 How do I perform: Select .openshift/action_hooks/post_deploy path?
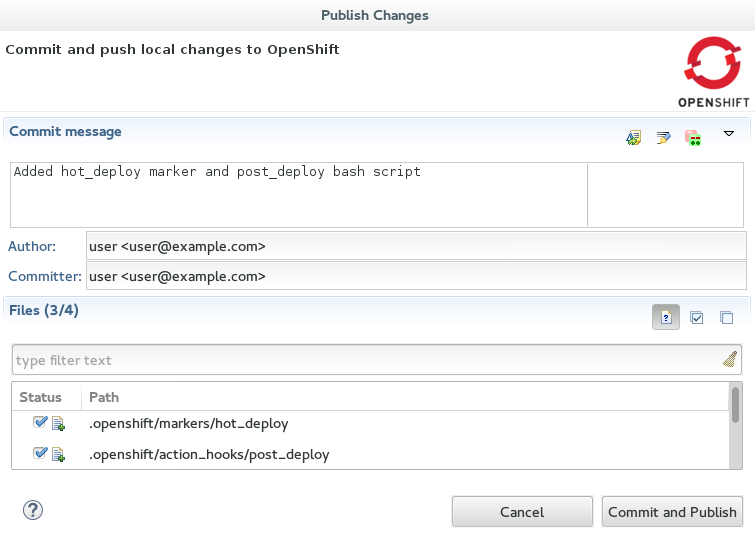pos(209,455)
